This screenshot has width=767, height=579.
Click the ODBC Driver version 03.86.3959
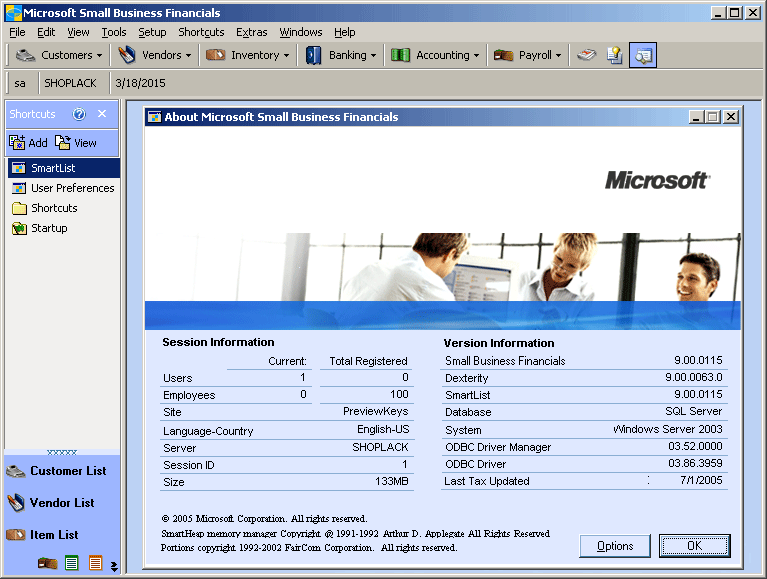(695, 463)
